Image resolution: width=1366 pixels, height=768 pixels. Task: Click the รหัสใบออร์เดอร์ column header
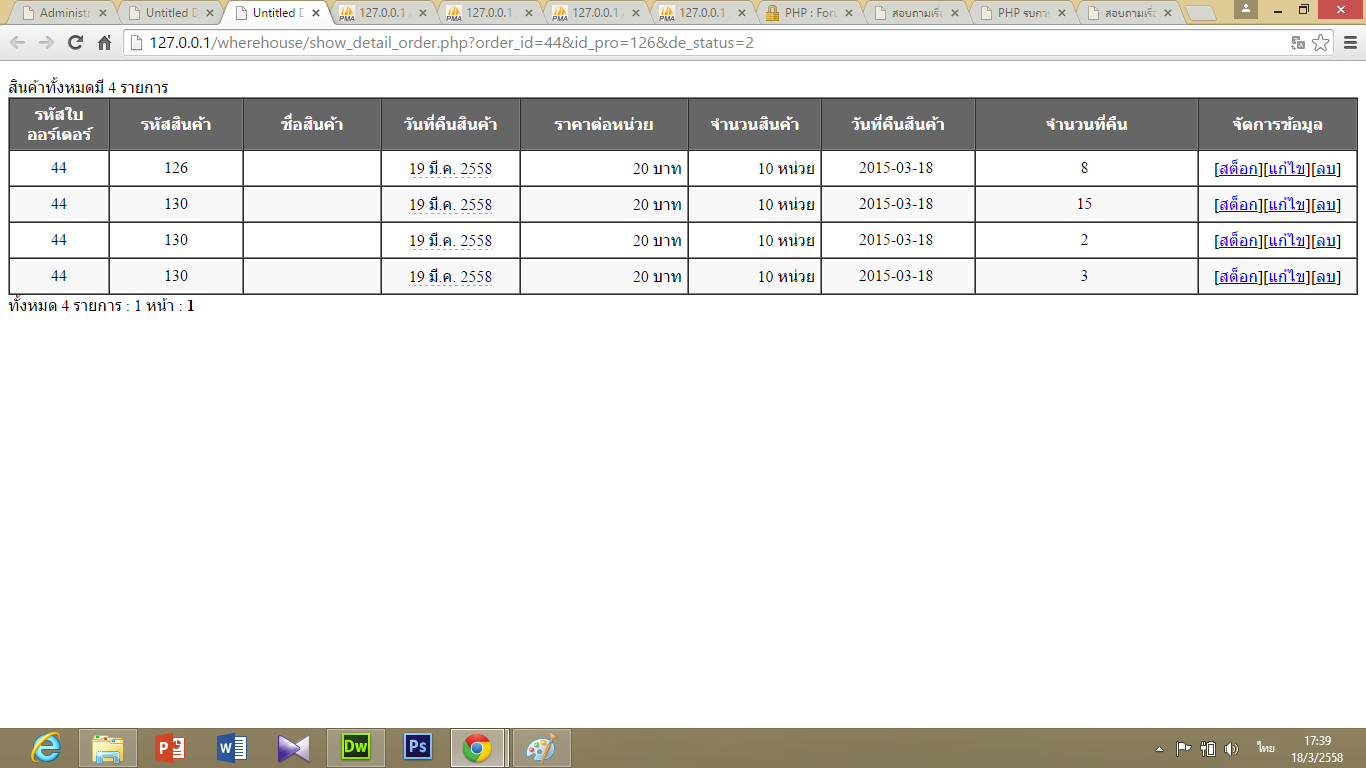point(59,125)
